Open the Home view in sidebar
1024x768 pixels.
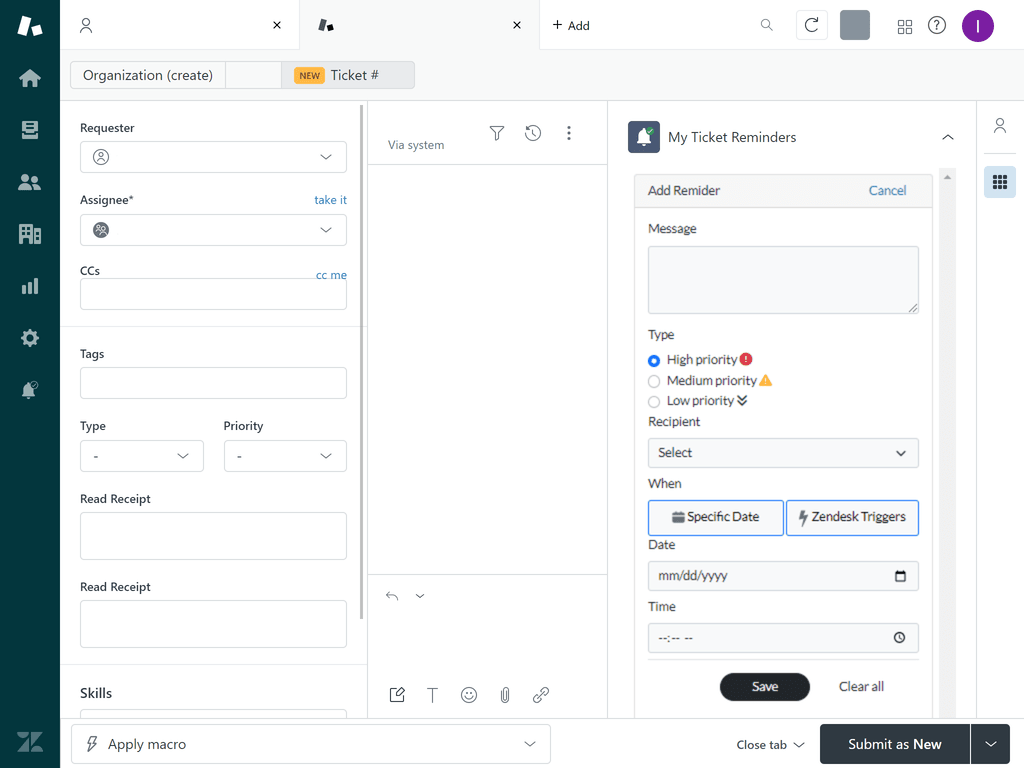(x=30, y=78)
